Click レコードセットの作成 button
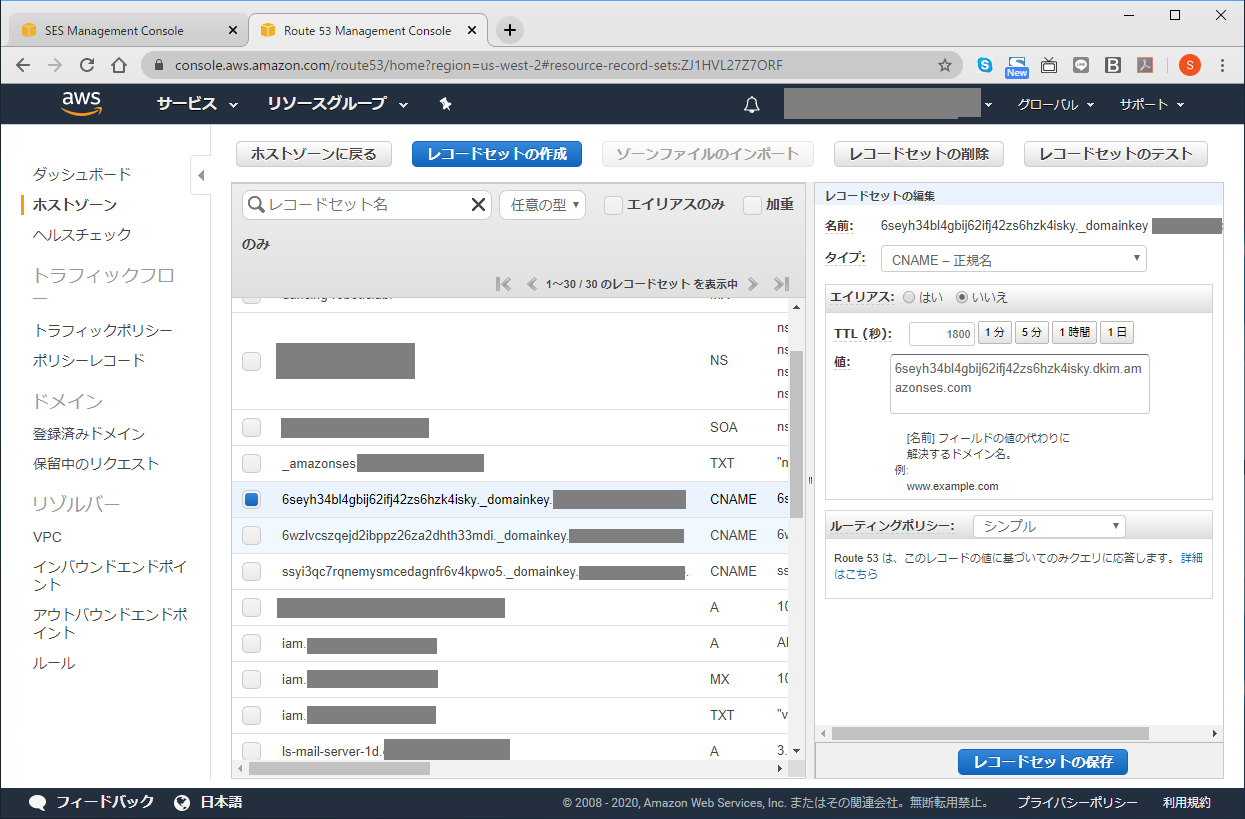Viewport: 1245px width, 819px height. (497, 154)
